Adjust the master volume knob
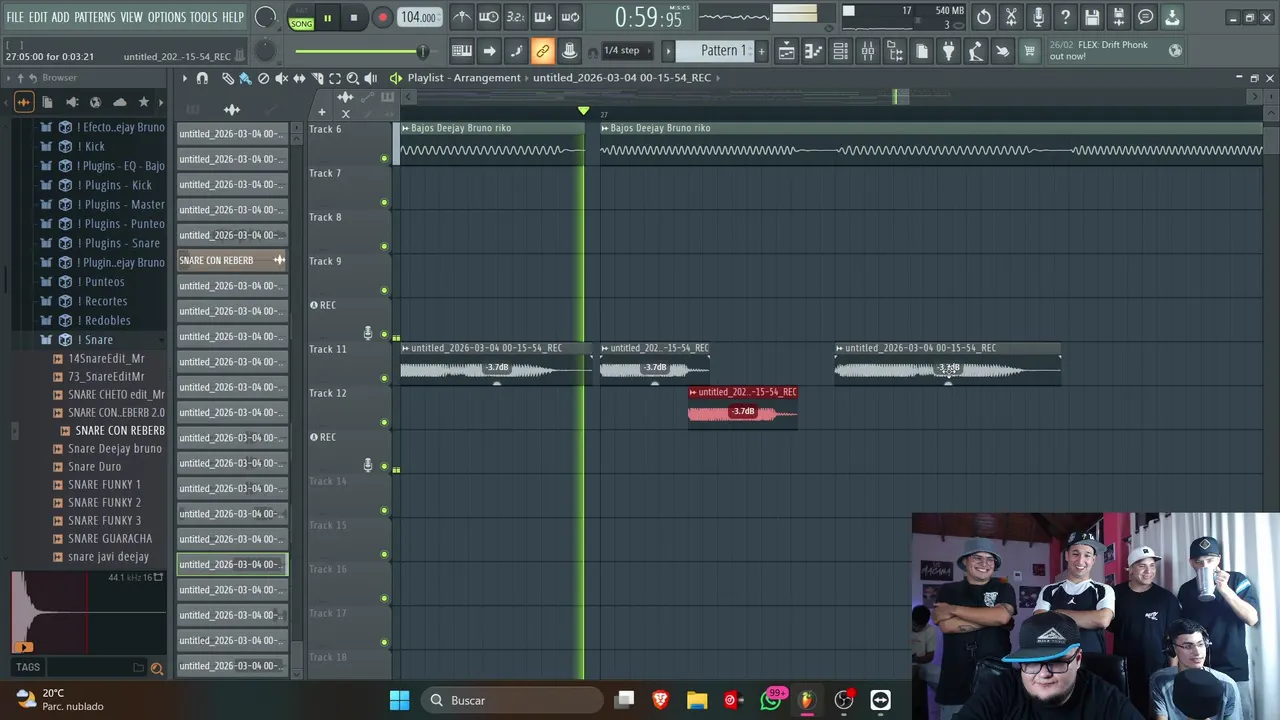The width and height of the screenshot is (1280, 720). 266,17
